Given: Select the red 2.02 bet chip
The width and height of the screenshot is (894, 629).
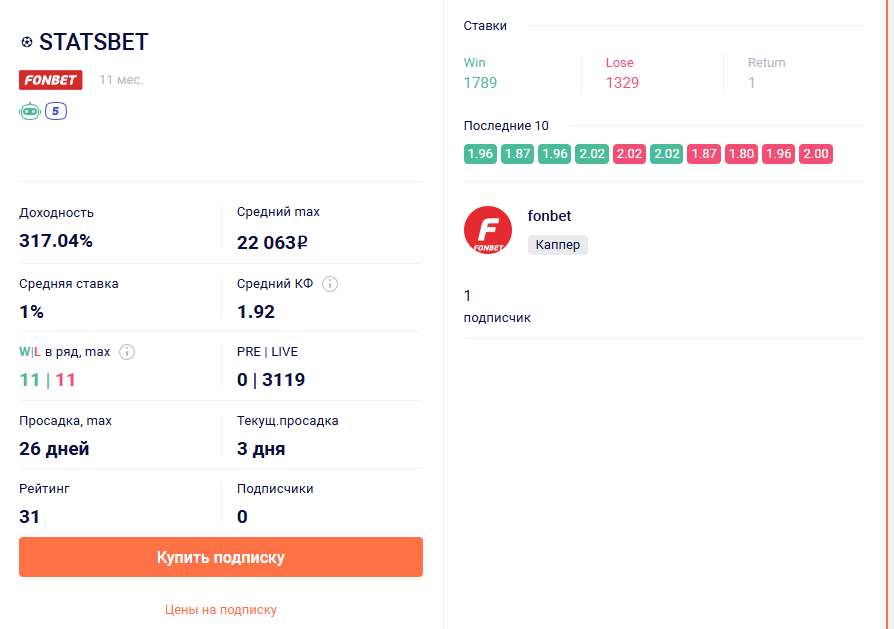Looking at the screenshot, I should click(x=629, y=154).
